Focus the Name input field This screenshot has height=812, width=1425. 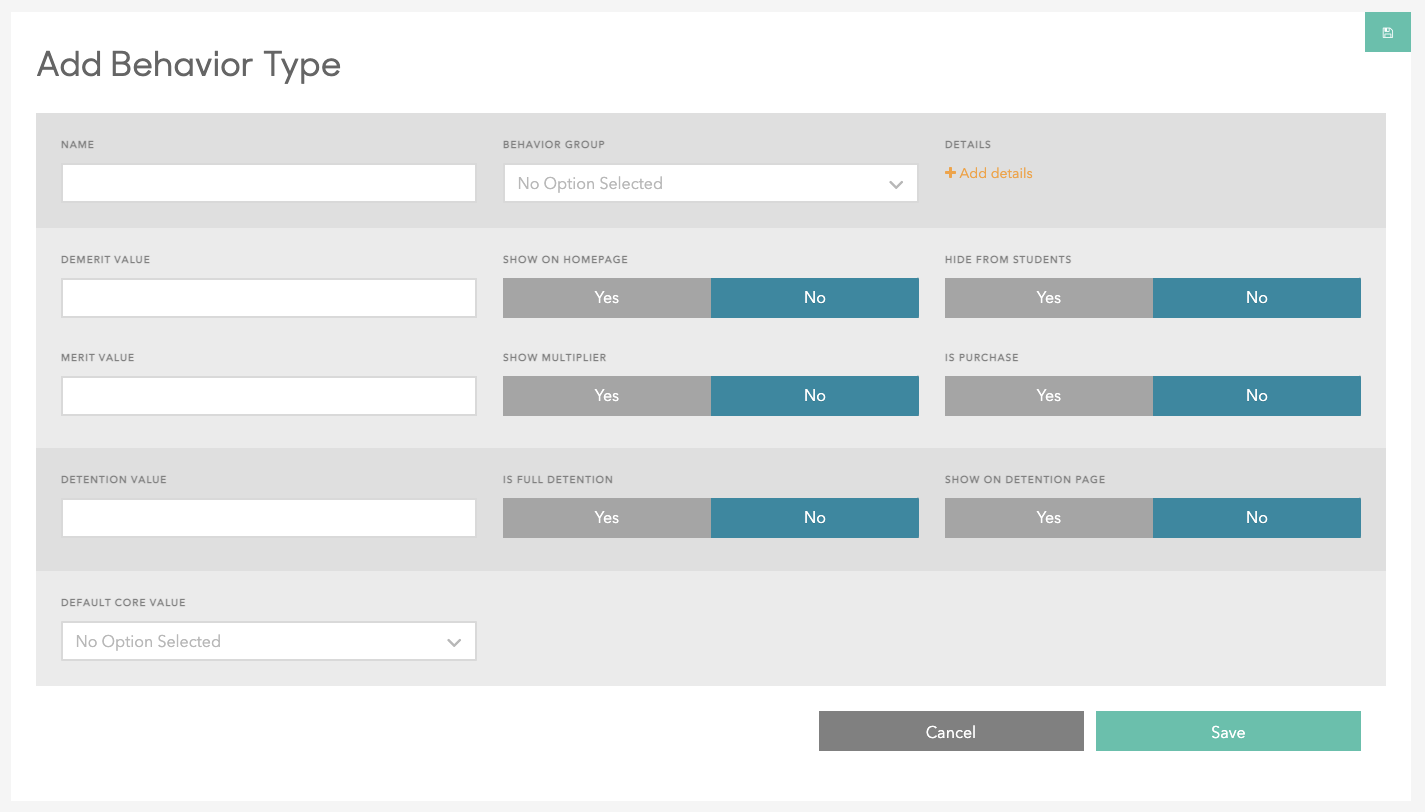[x=268, y=184]
